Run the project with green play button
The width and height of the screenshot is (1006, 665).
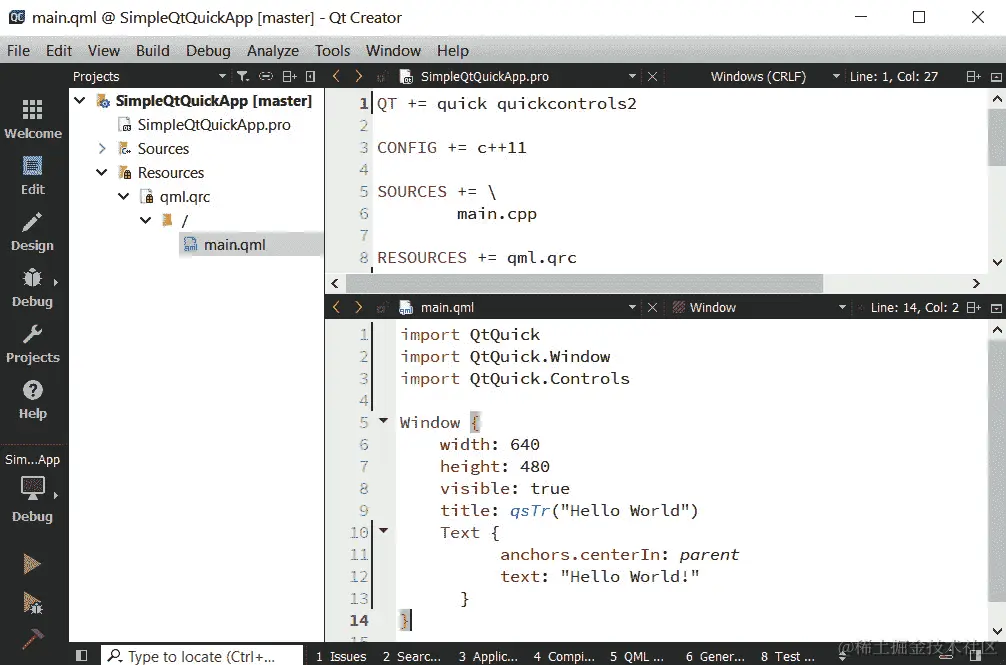31,564
